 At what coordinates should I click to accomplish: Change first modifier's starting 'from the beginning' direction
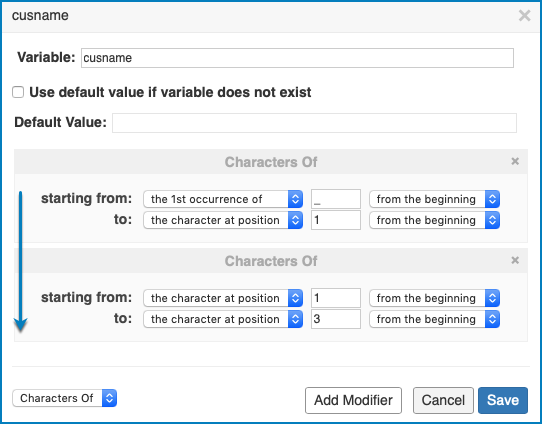(434, 199)
